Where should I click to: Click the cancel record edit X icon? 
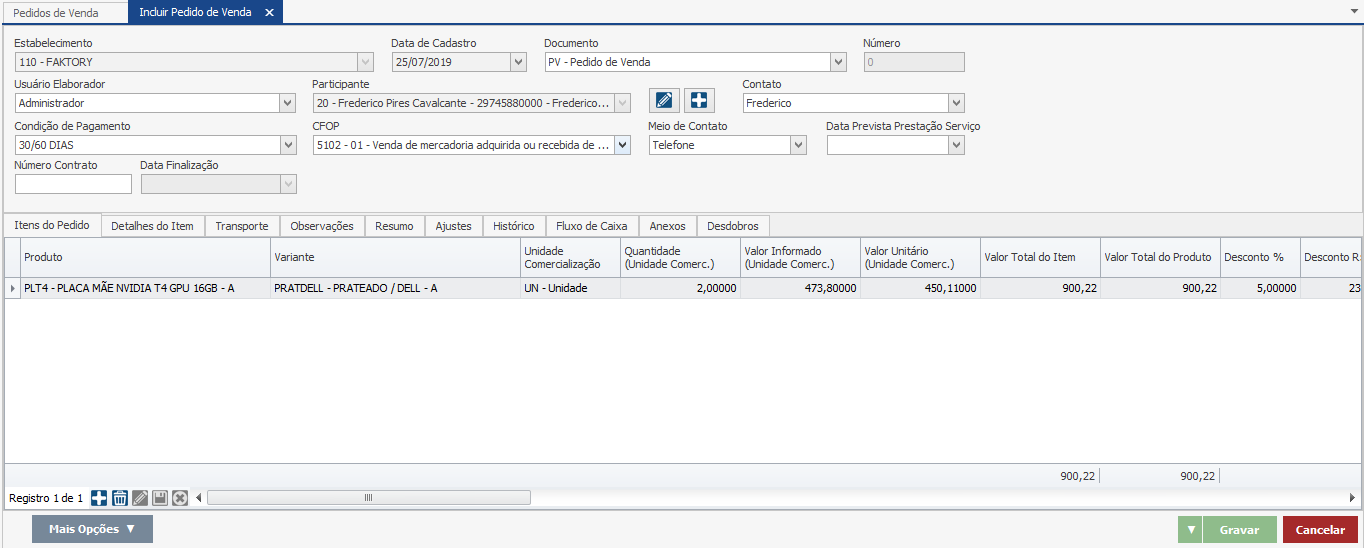coord(180,498)
